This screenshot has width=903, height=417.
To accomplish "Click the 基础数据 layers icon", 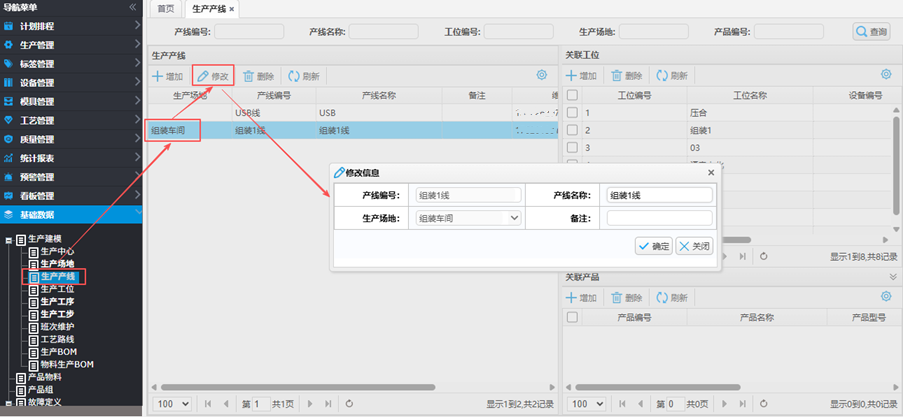I will [x=8, y=215].
